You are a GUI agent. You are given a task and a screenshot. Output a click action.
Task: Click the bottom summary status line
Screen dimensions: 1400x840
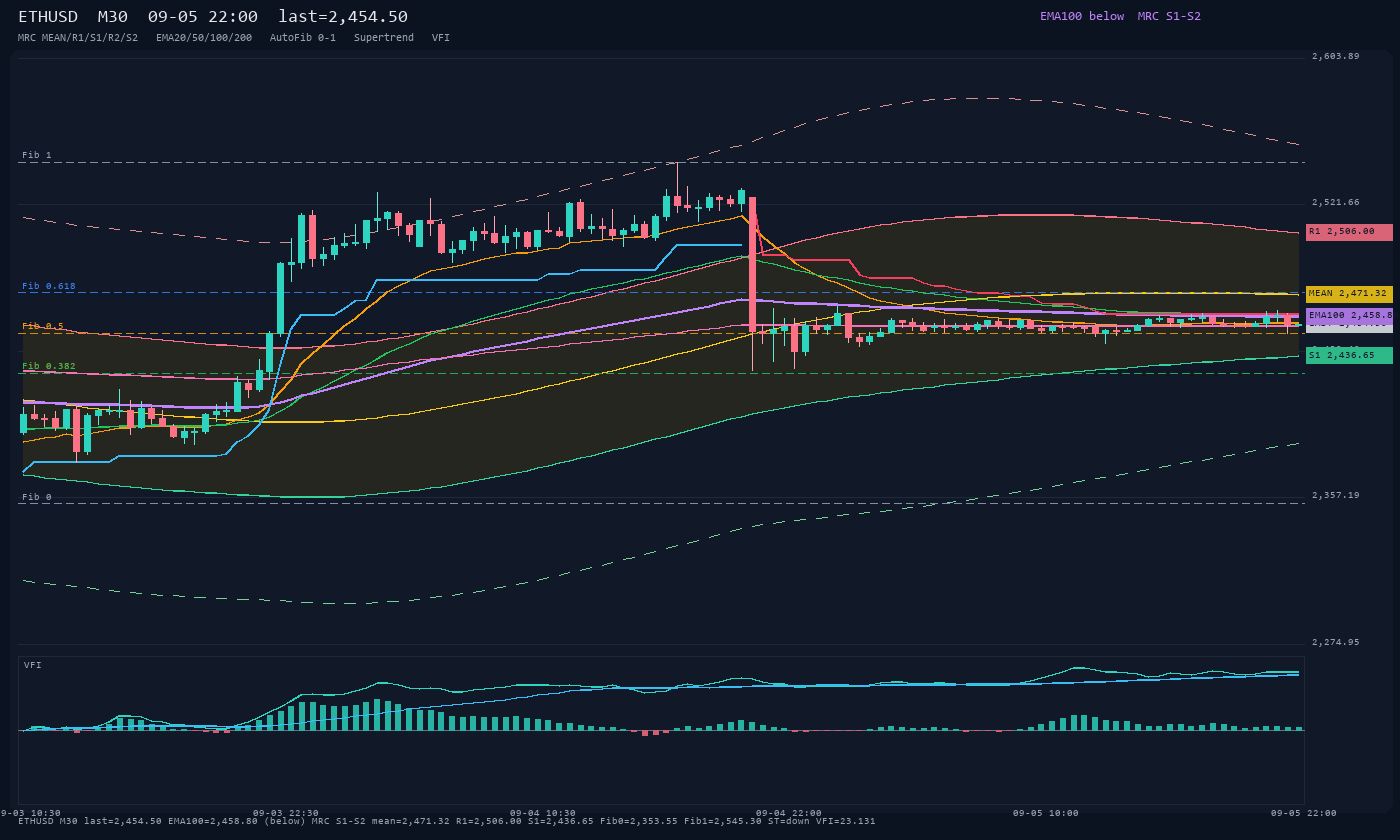coord(447,821)
